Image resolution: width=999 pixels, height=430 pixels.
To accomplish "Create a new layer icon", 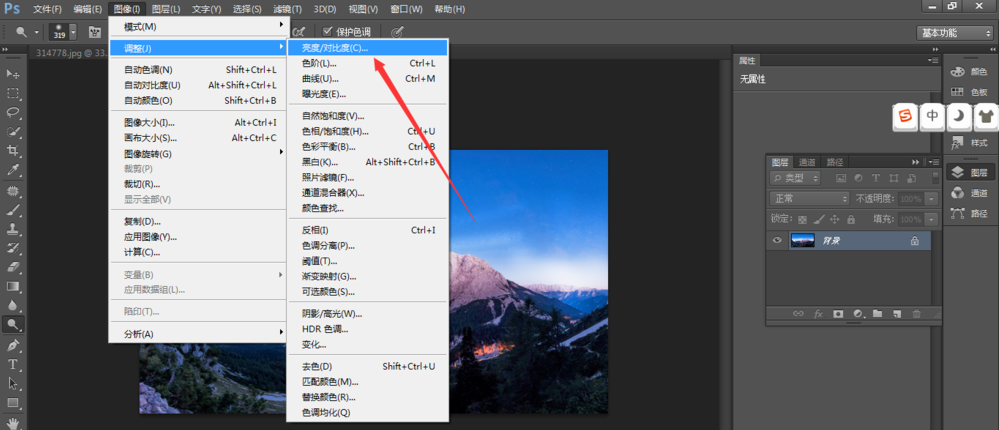I will point(896,313).
